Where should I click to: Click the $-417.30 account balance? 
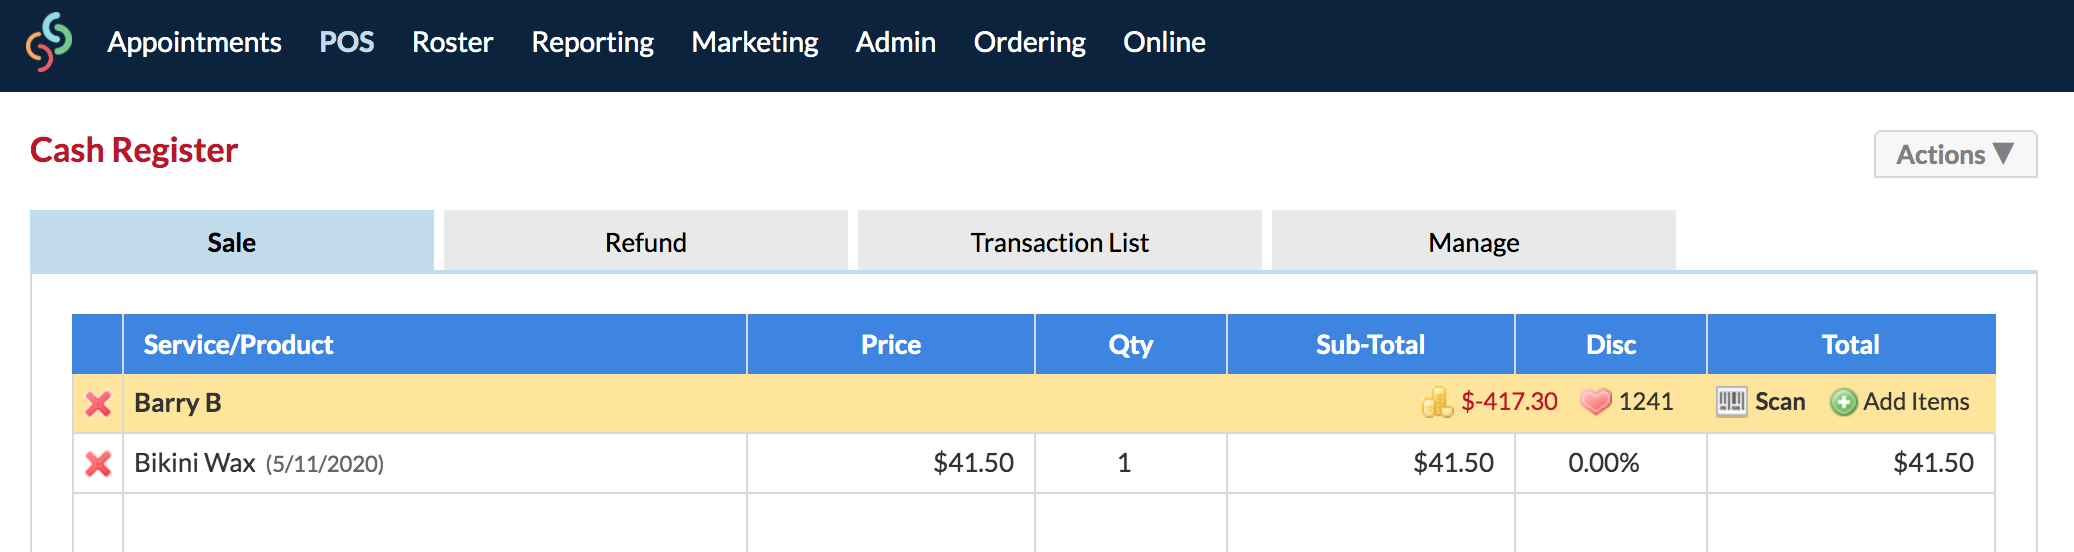[1509, 402]
